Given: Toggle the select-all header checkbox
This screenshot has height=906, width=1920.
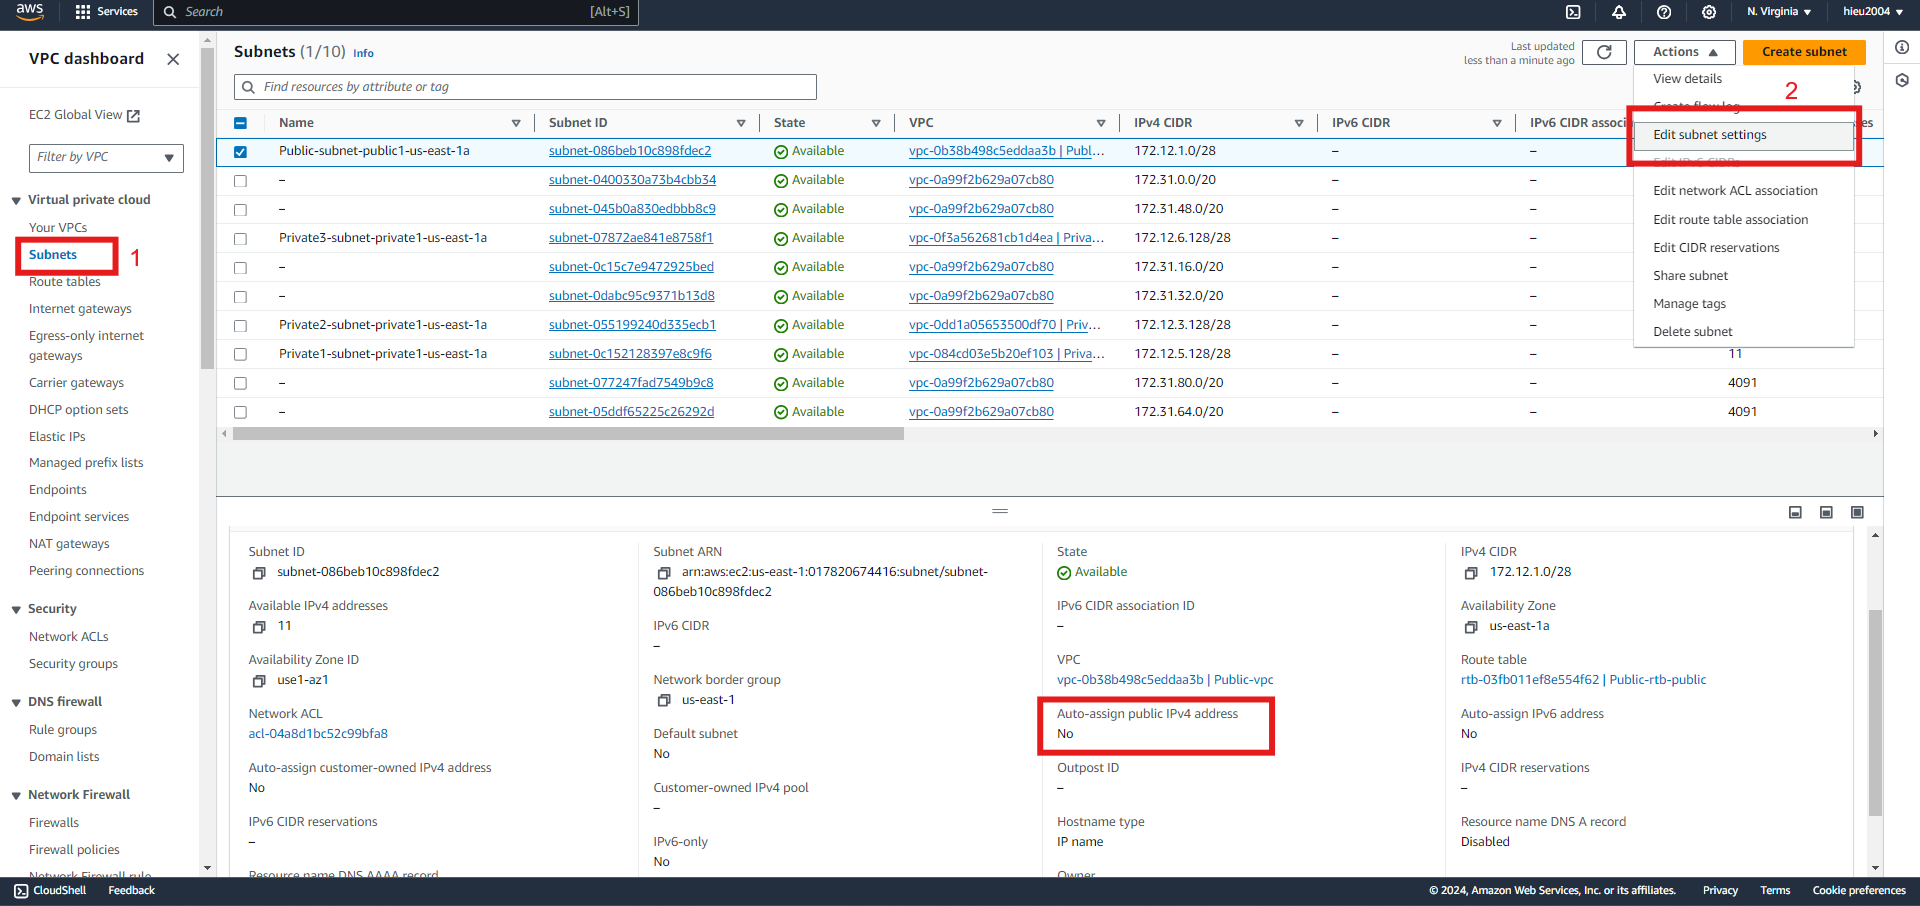Looking at the screenshot, I should (240, 123).
